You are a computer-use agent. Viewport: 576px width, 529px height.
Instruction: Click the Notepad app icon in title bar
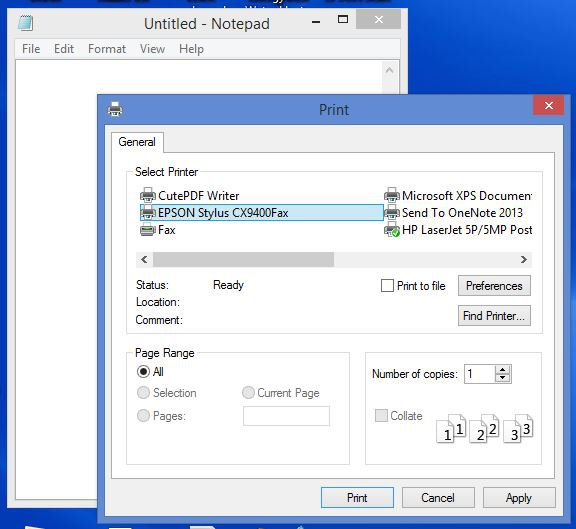click(x=25, y=23)
